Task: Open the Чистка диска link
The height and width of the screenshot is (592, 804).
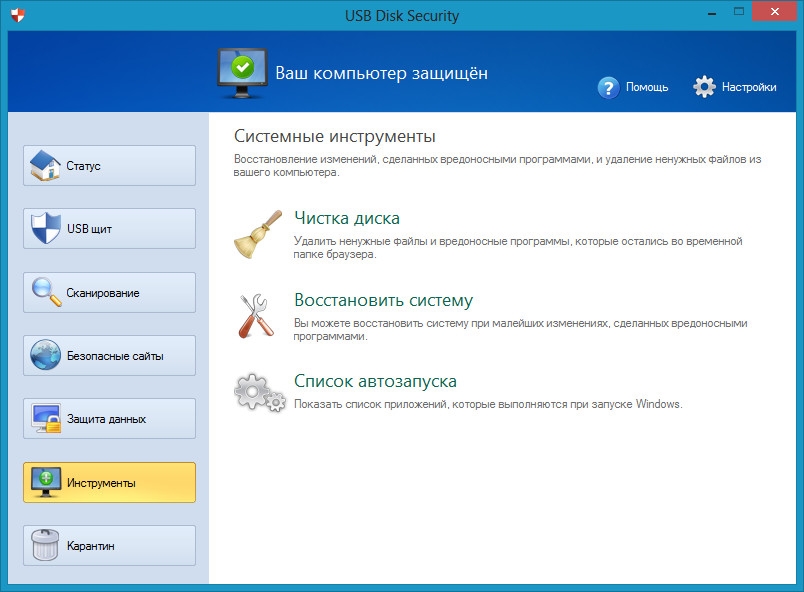Action: coord(347,218)
